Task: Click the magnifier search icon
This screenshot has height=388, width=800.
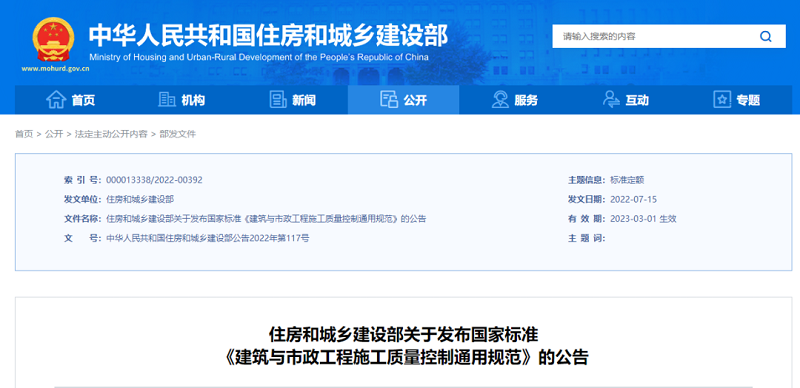Action: tap(765, 36)
